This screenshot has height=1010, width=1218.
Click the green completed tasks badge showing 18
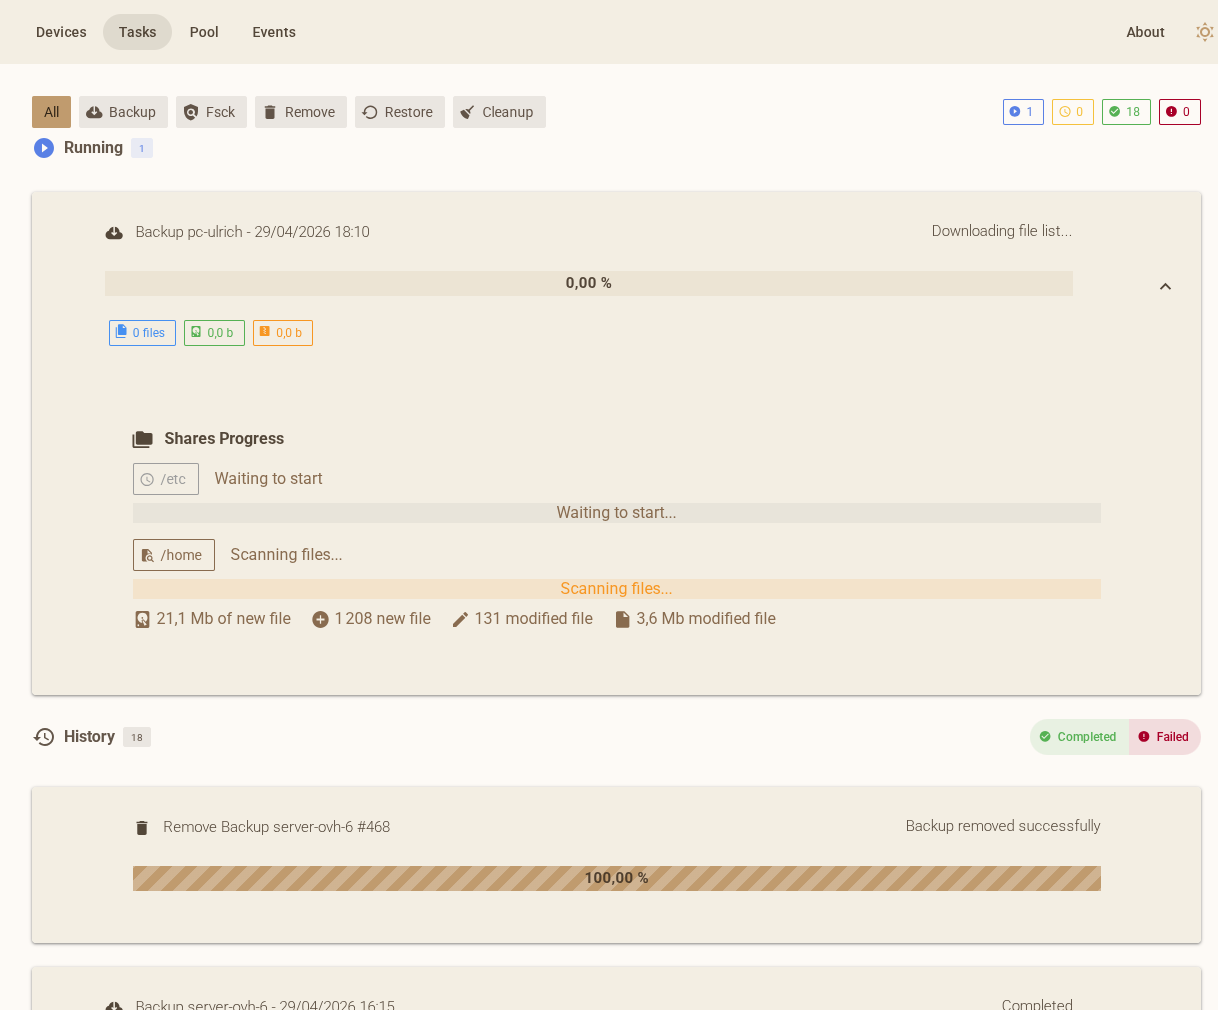click(x=1126, y=112)
